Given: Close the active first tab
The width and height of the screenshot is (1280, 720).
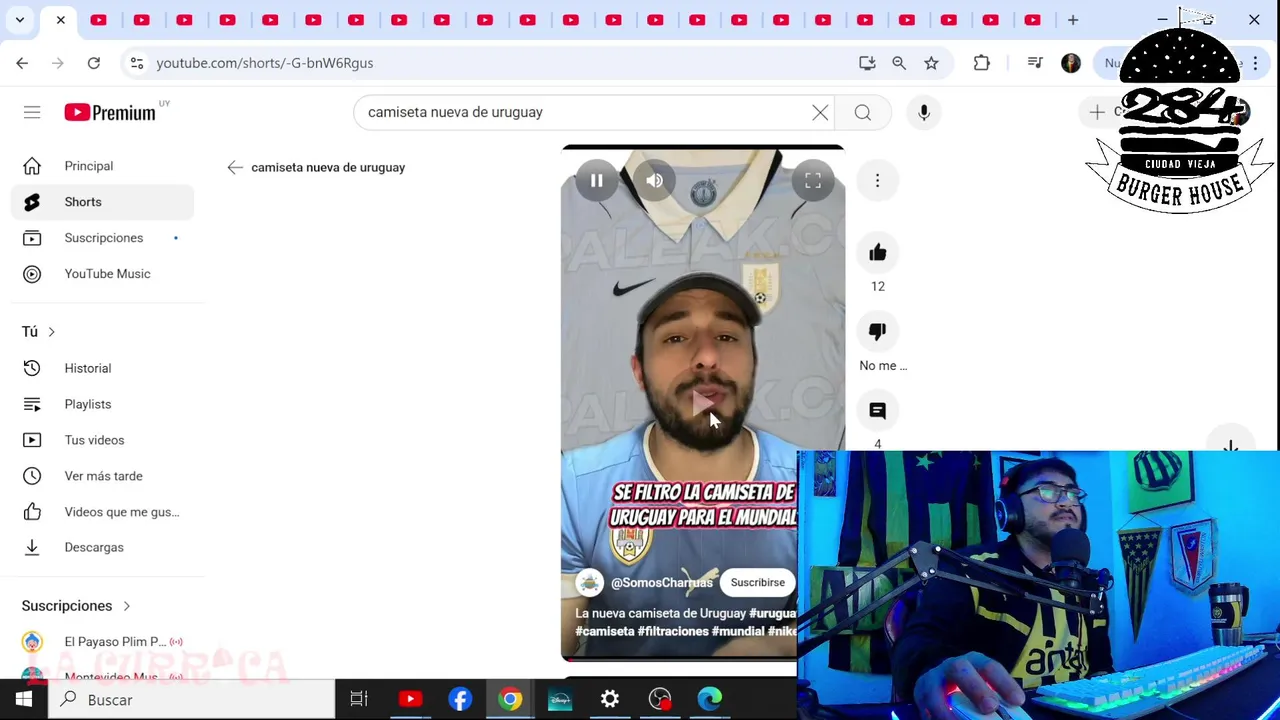Looking at the screenshot, I should pos(60,20).
